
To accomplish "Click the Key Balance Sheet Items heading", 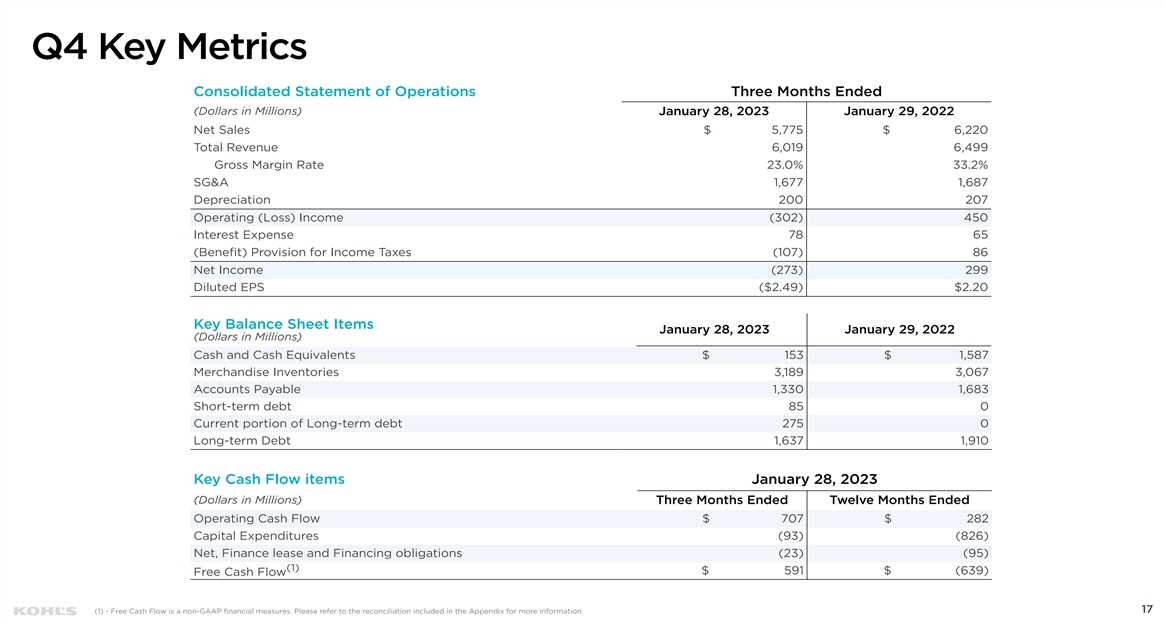I will (283, 324).
